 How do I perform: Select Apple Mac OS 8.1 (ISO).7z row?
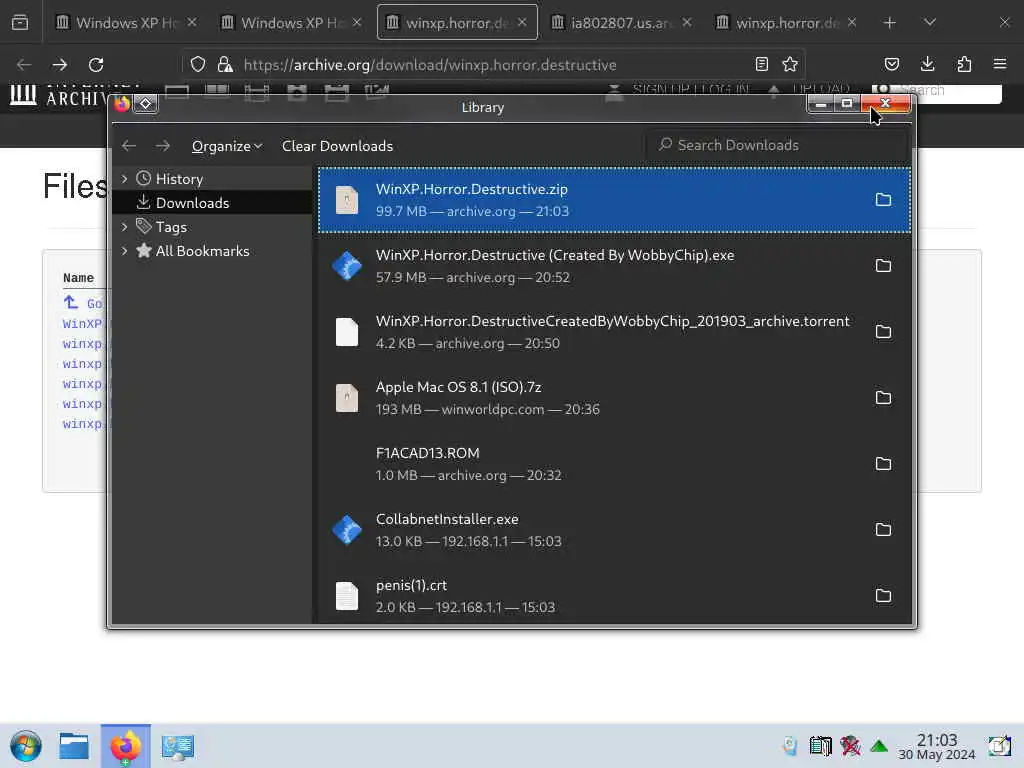tap(614, 398)
